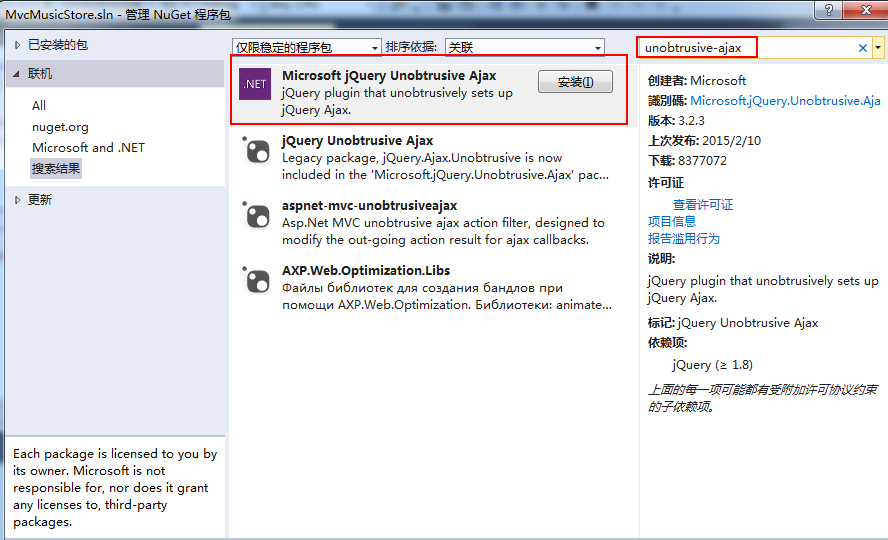888x540 pixels.
Task: Open the help question mark button
Action: tap(829, 10)
